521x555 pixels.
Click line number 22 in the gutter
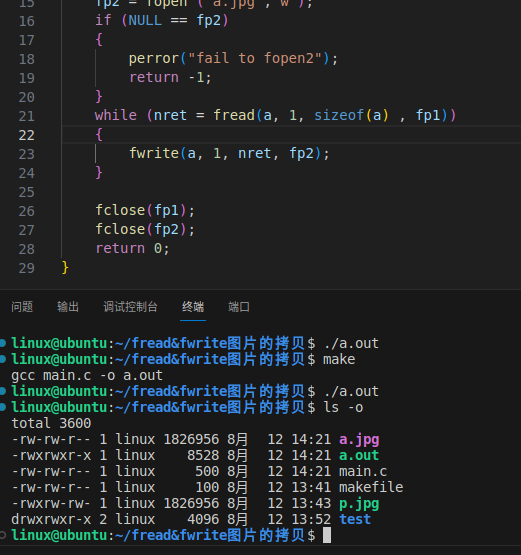pos(27,135)
